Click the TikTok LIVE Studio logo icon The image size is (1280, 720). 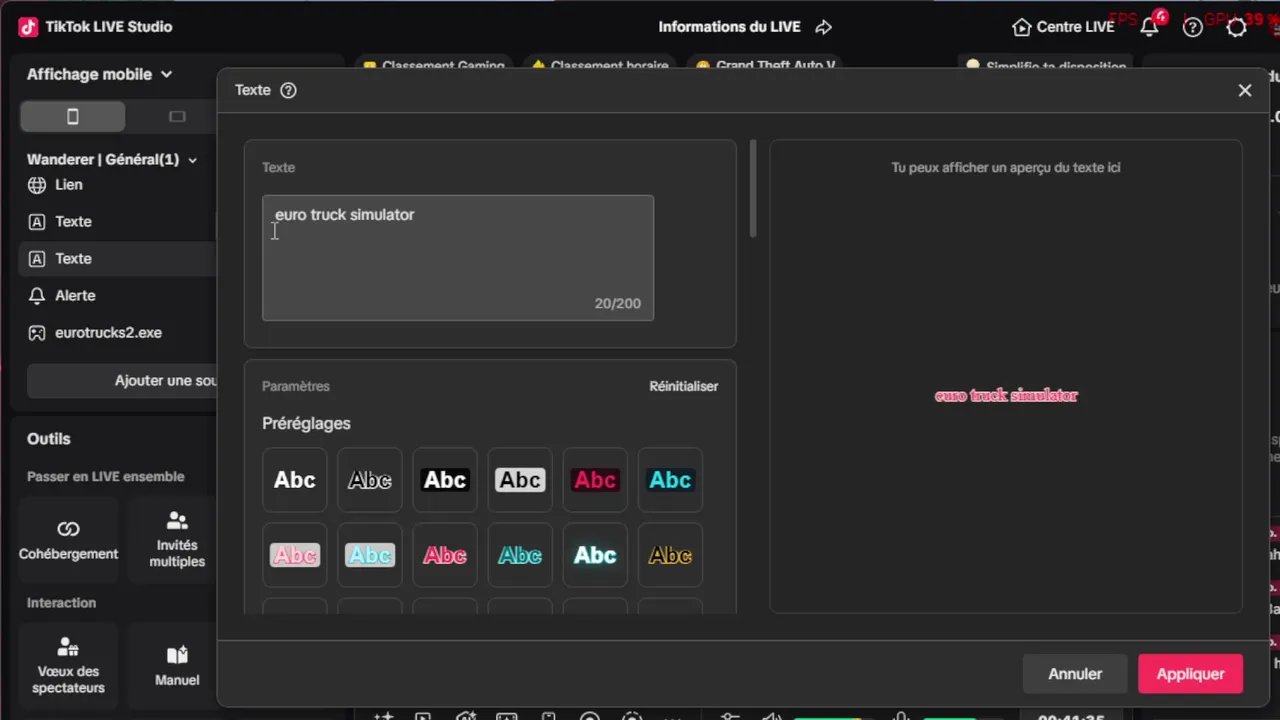pyautogui.click(x=28, y=27)
